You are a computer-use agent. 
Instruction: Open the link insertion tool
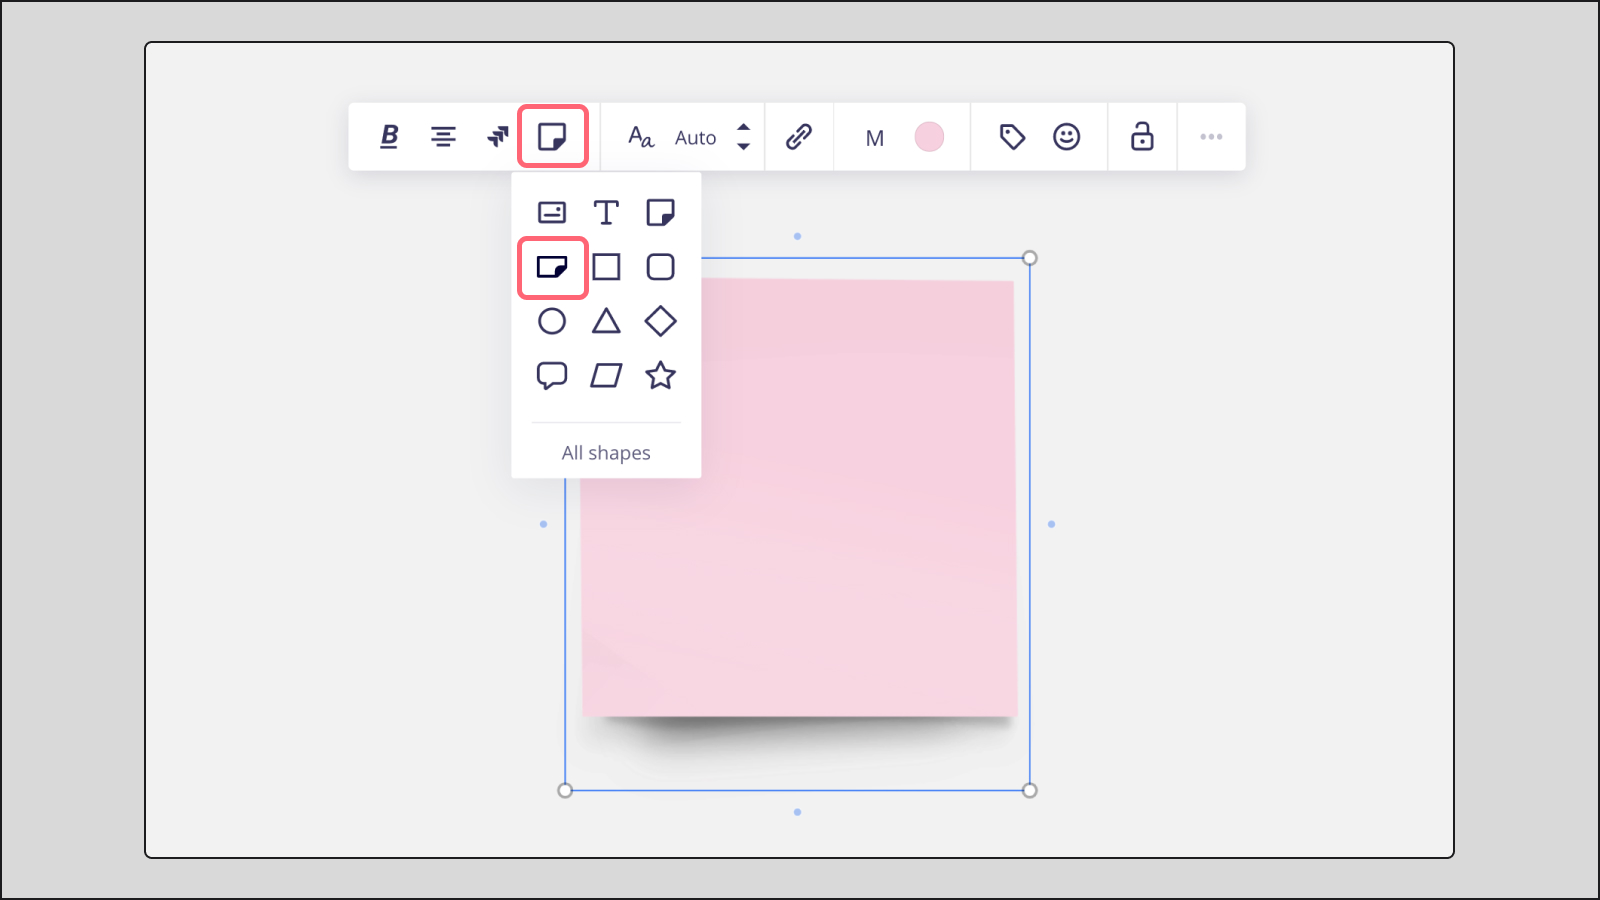[799, 136]
